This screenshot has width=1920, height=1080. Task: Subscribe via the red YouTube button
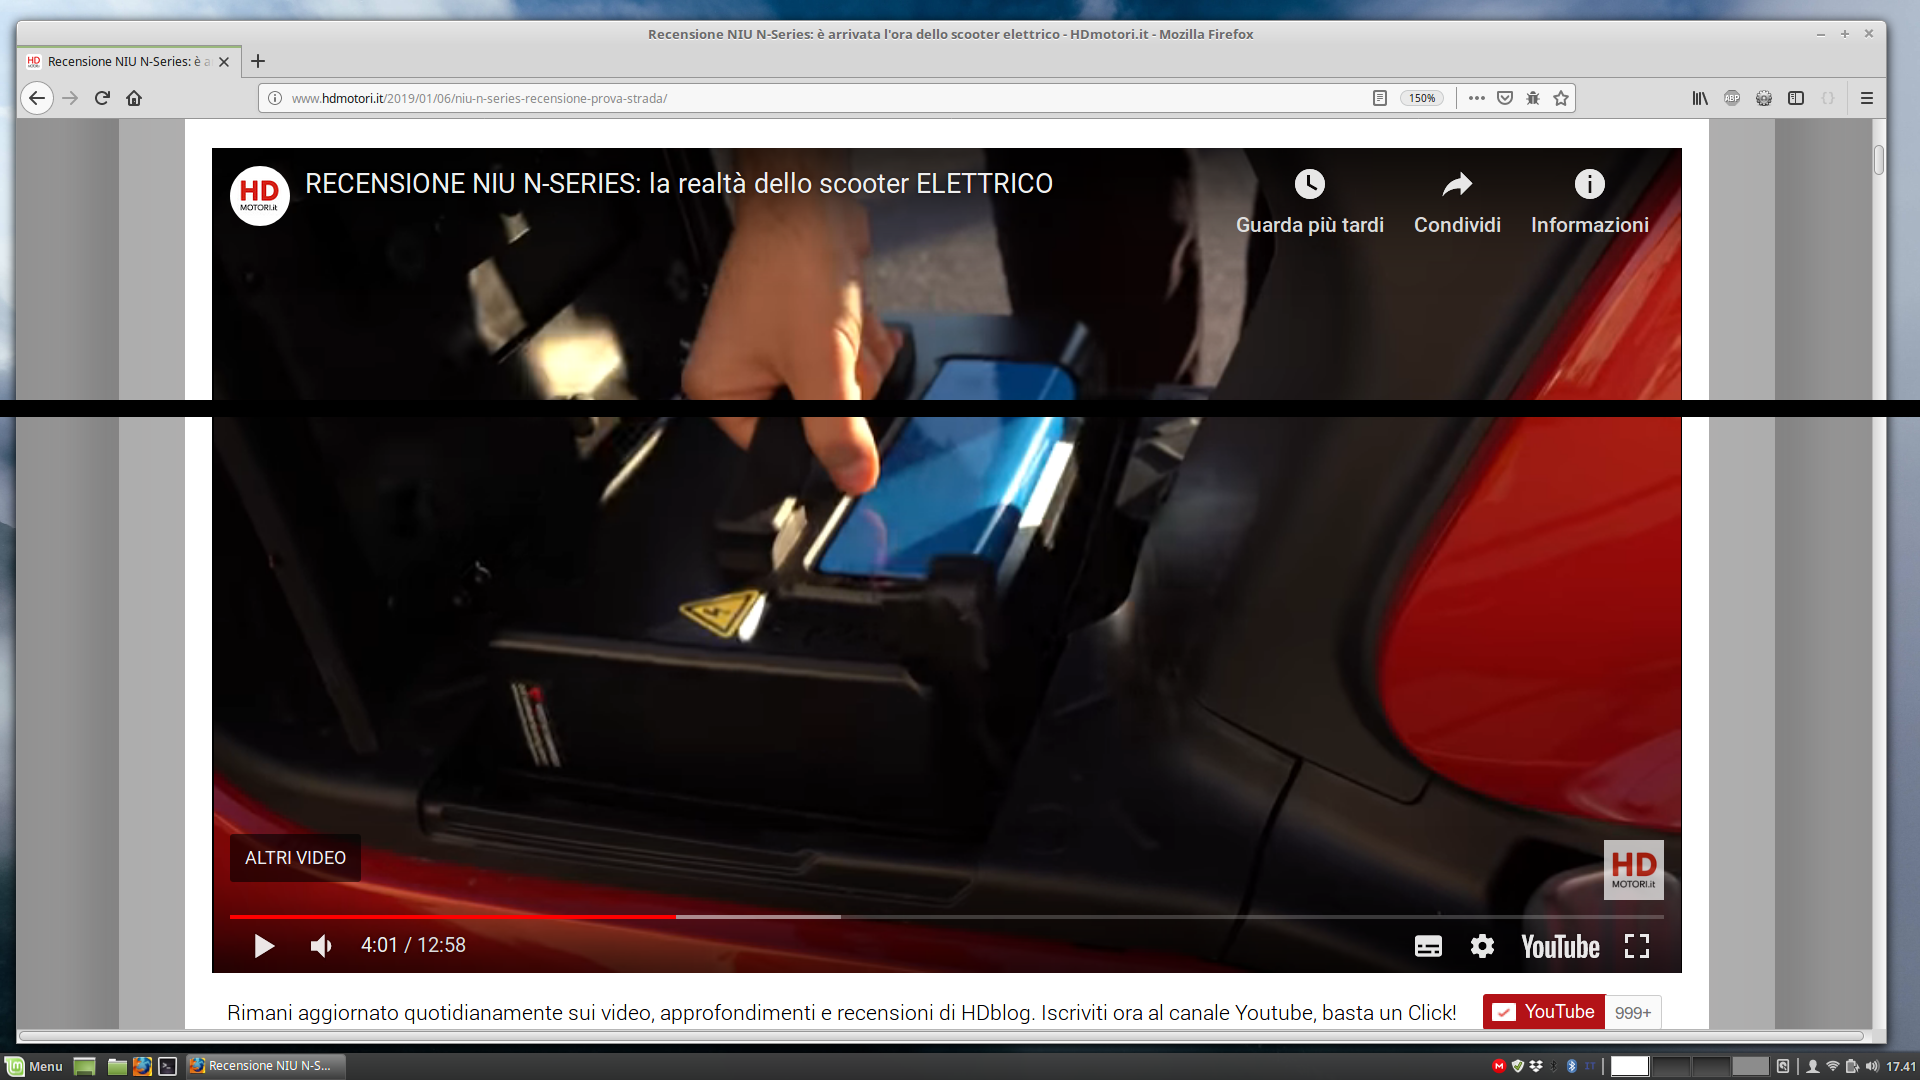pyautogui.click(x=1544, y=1012)
